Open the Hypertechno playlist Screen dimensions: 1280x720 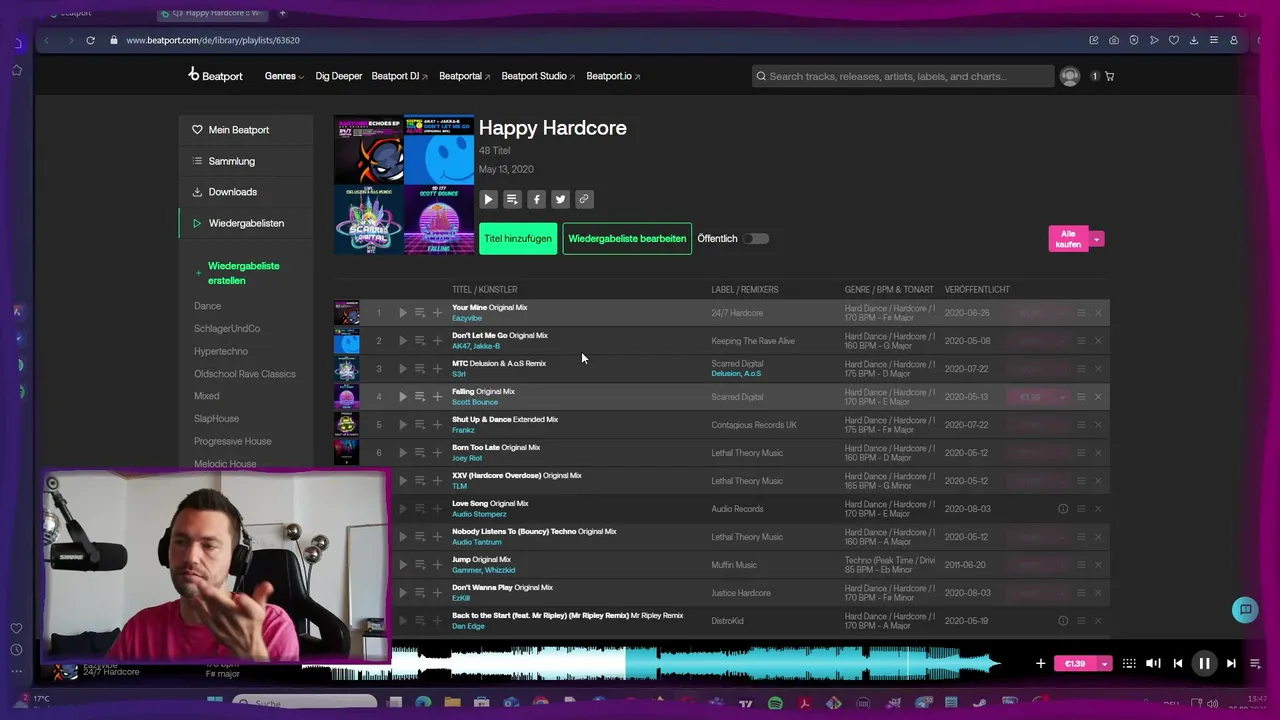[221, 351]
